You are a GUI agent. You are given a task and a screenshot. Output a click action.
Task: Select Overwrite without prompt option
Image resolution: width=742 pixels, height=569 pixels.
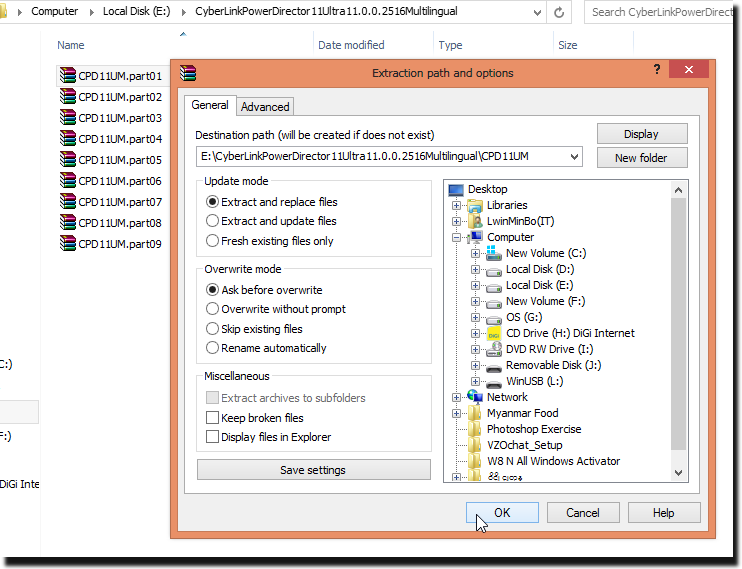pos(276,309)
